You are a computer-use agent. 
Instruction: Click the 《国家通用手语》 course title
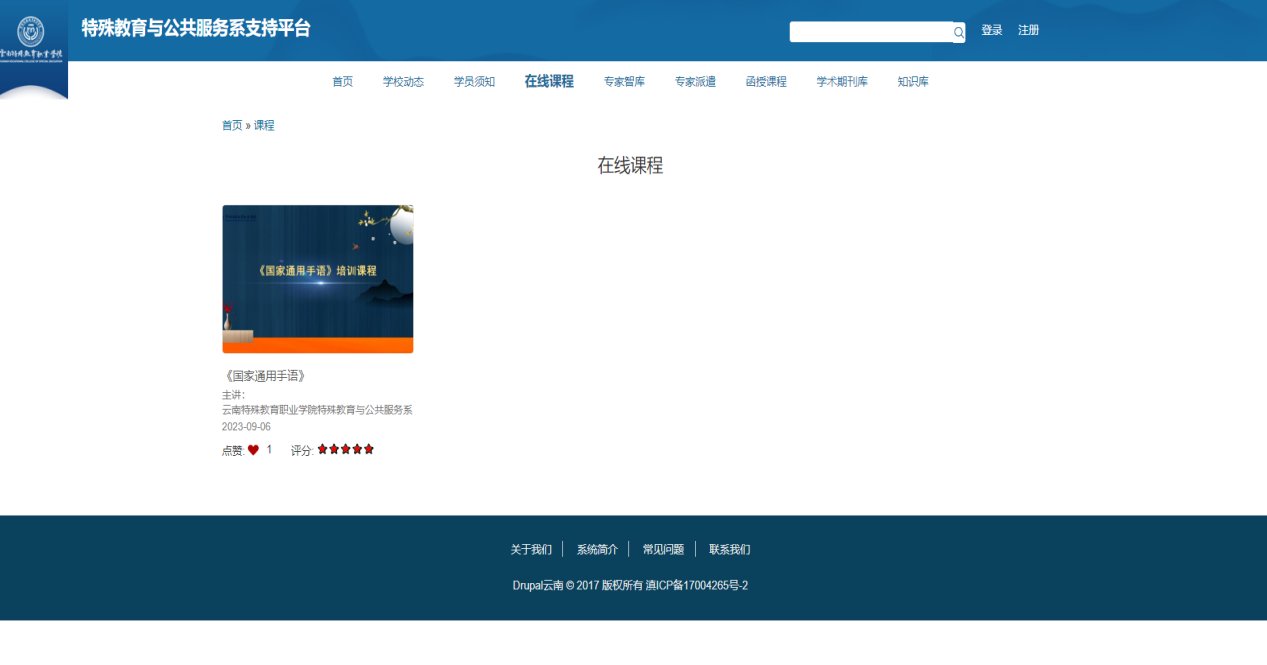(x=263, y=376)
